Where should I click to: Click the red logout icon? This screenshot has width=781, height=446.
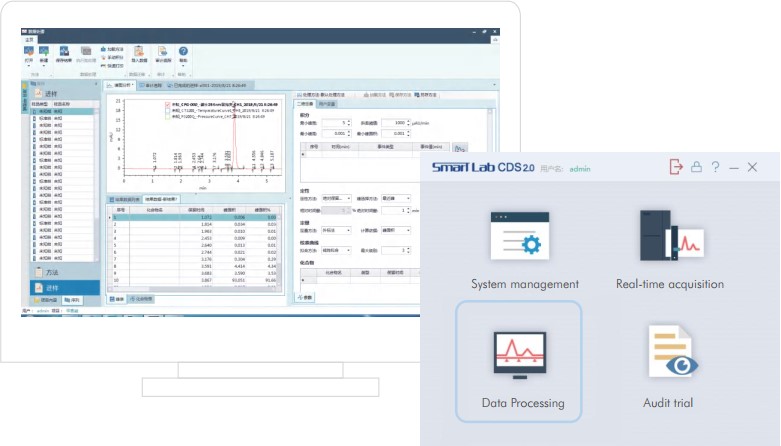click(676, 168)
